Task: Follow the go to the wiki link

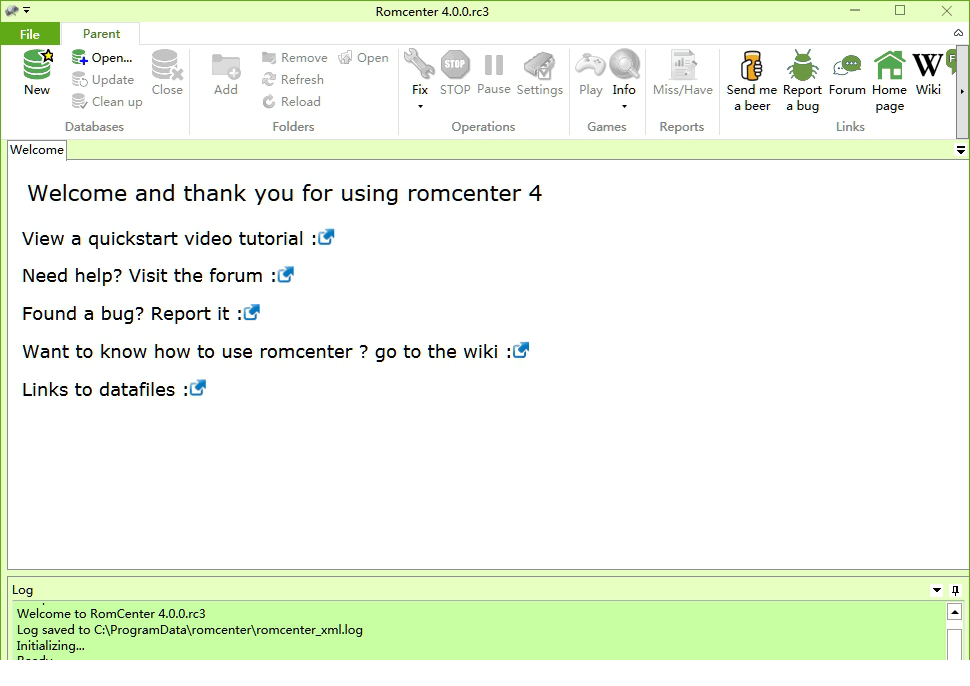Action: tap(521, 351)
